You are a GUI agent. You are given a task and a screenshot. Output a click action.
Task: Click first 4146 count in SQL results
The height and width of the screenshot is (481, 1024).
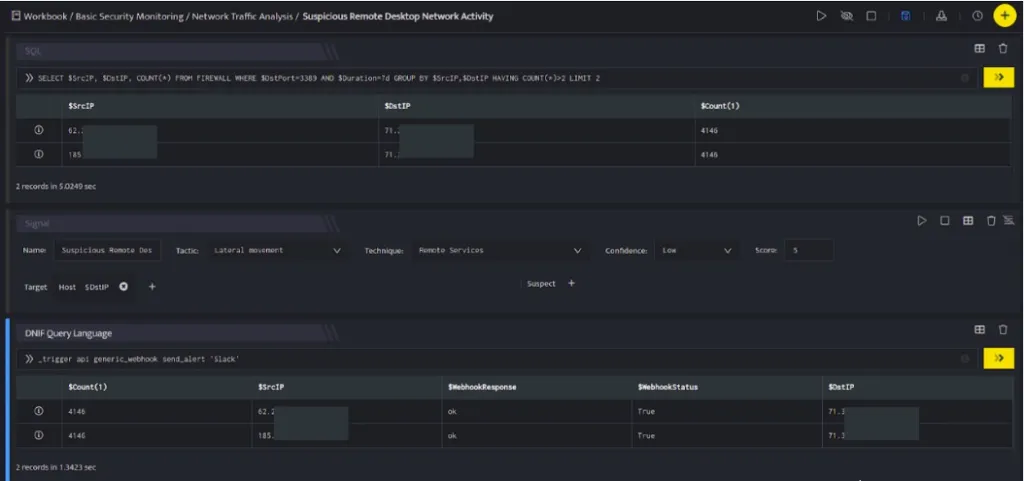coord(709,131)
